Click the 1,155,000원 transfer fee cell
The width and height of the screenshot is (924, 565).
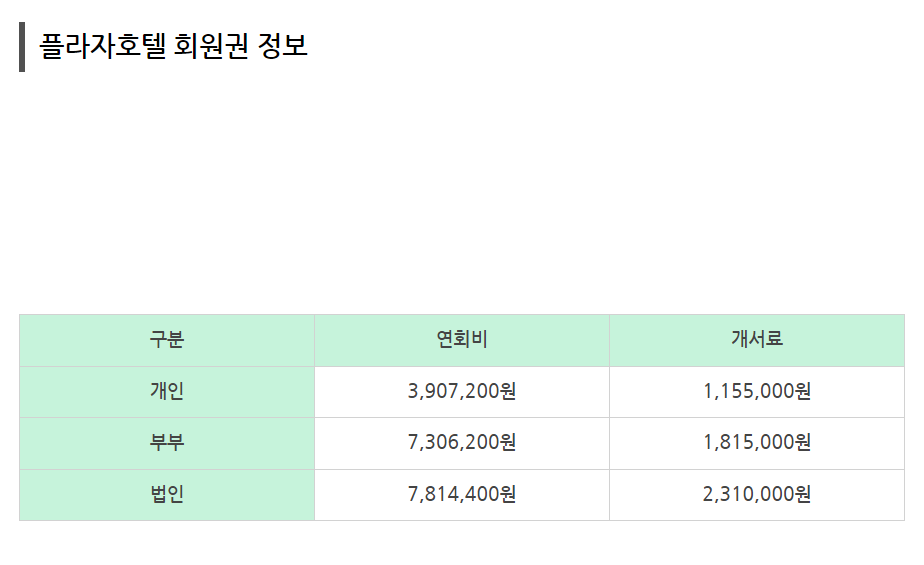757,392
